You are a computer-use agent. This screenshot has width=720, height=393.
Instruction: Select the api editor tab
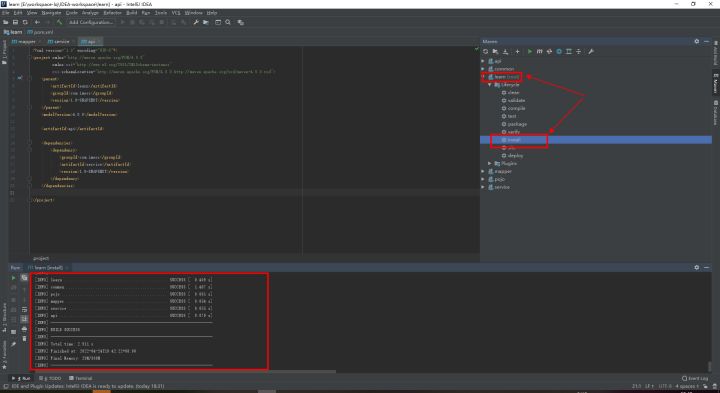(90, 41)
